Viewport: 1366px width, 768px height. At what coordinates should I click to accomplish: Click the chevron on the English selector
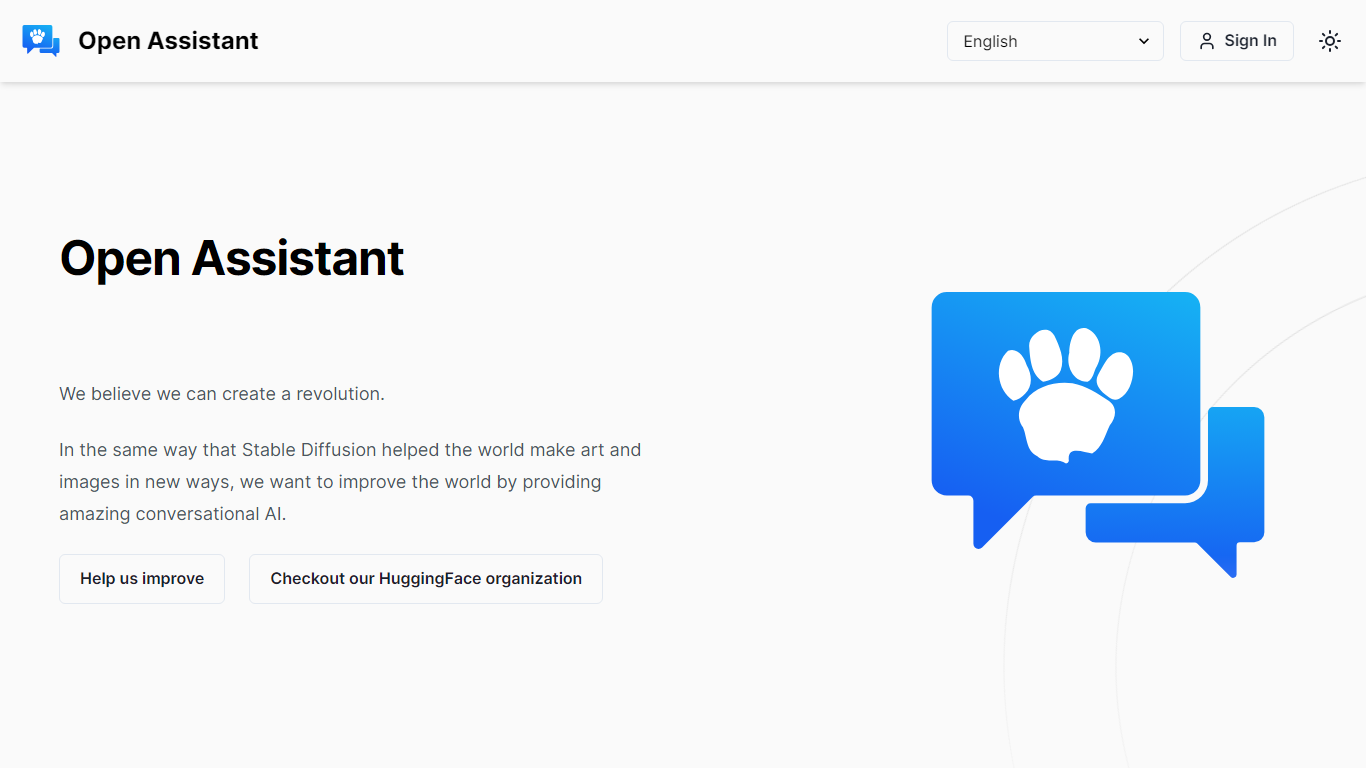pyautogui.click(x=1143, y=41)
